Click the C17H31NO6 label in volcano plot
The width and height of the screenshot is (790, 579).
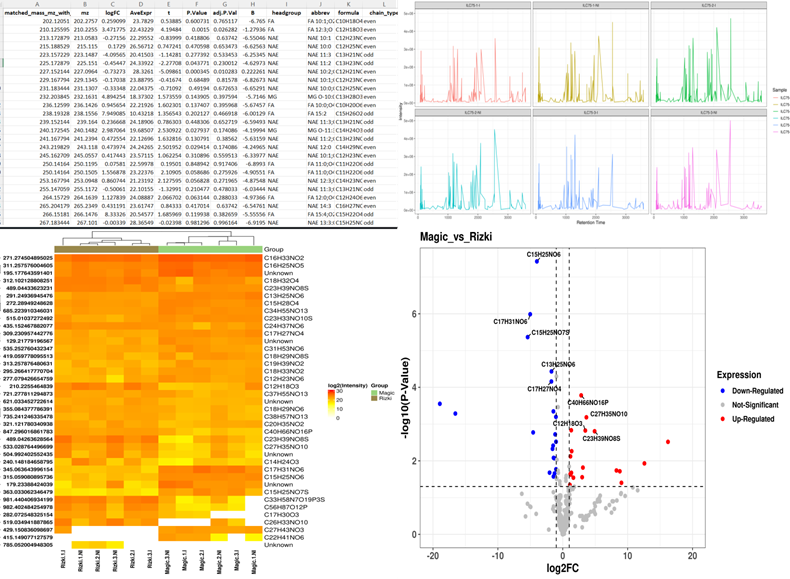click(516, 321)
